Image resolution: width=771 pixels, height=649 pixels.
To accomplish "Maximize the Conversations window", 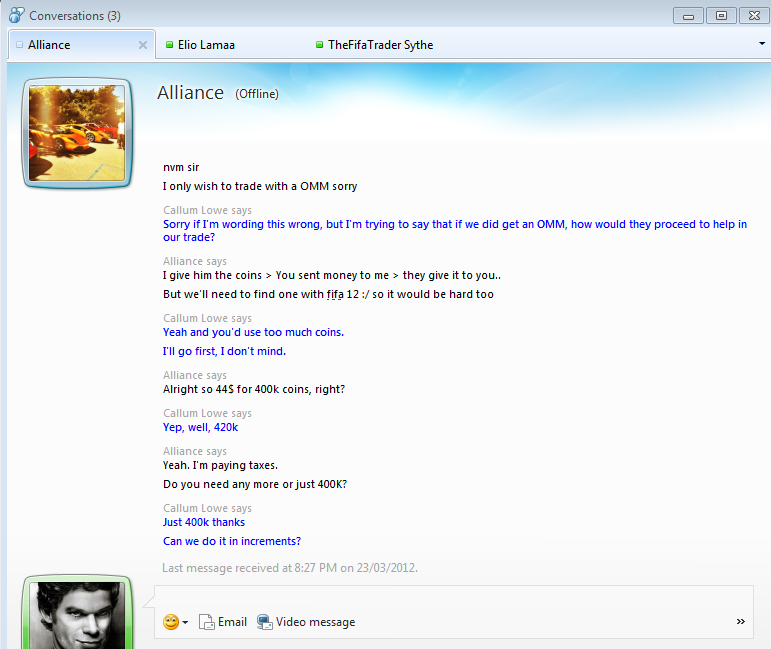I will pyautogui.click(x=721, y=16).
